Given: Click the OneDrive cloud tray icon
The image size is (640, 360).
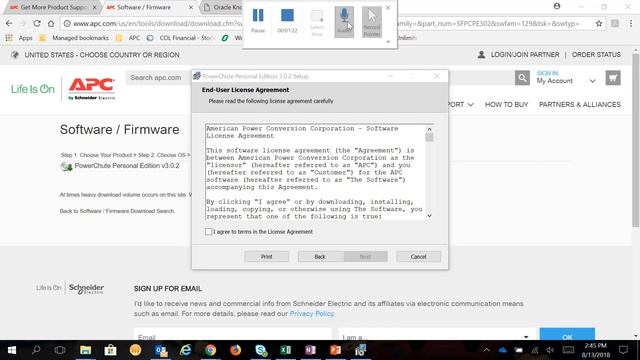Looking at the screenshot, I should coord(502,350).
